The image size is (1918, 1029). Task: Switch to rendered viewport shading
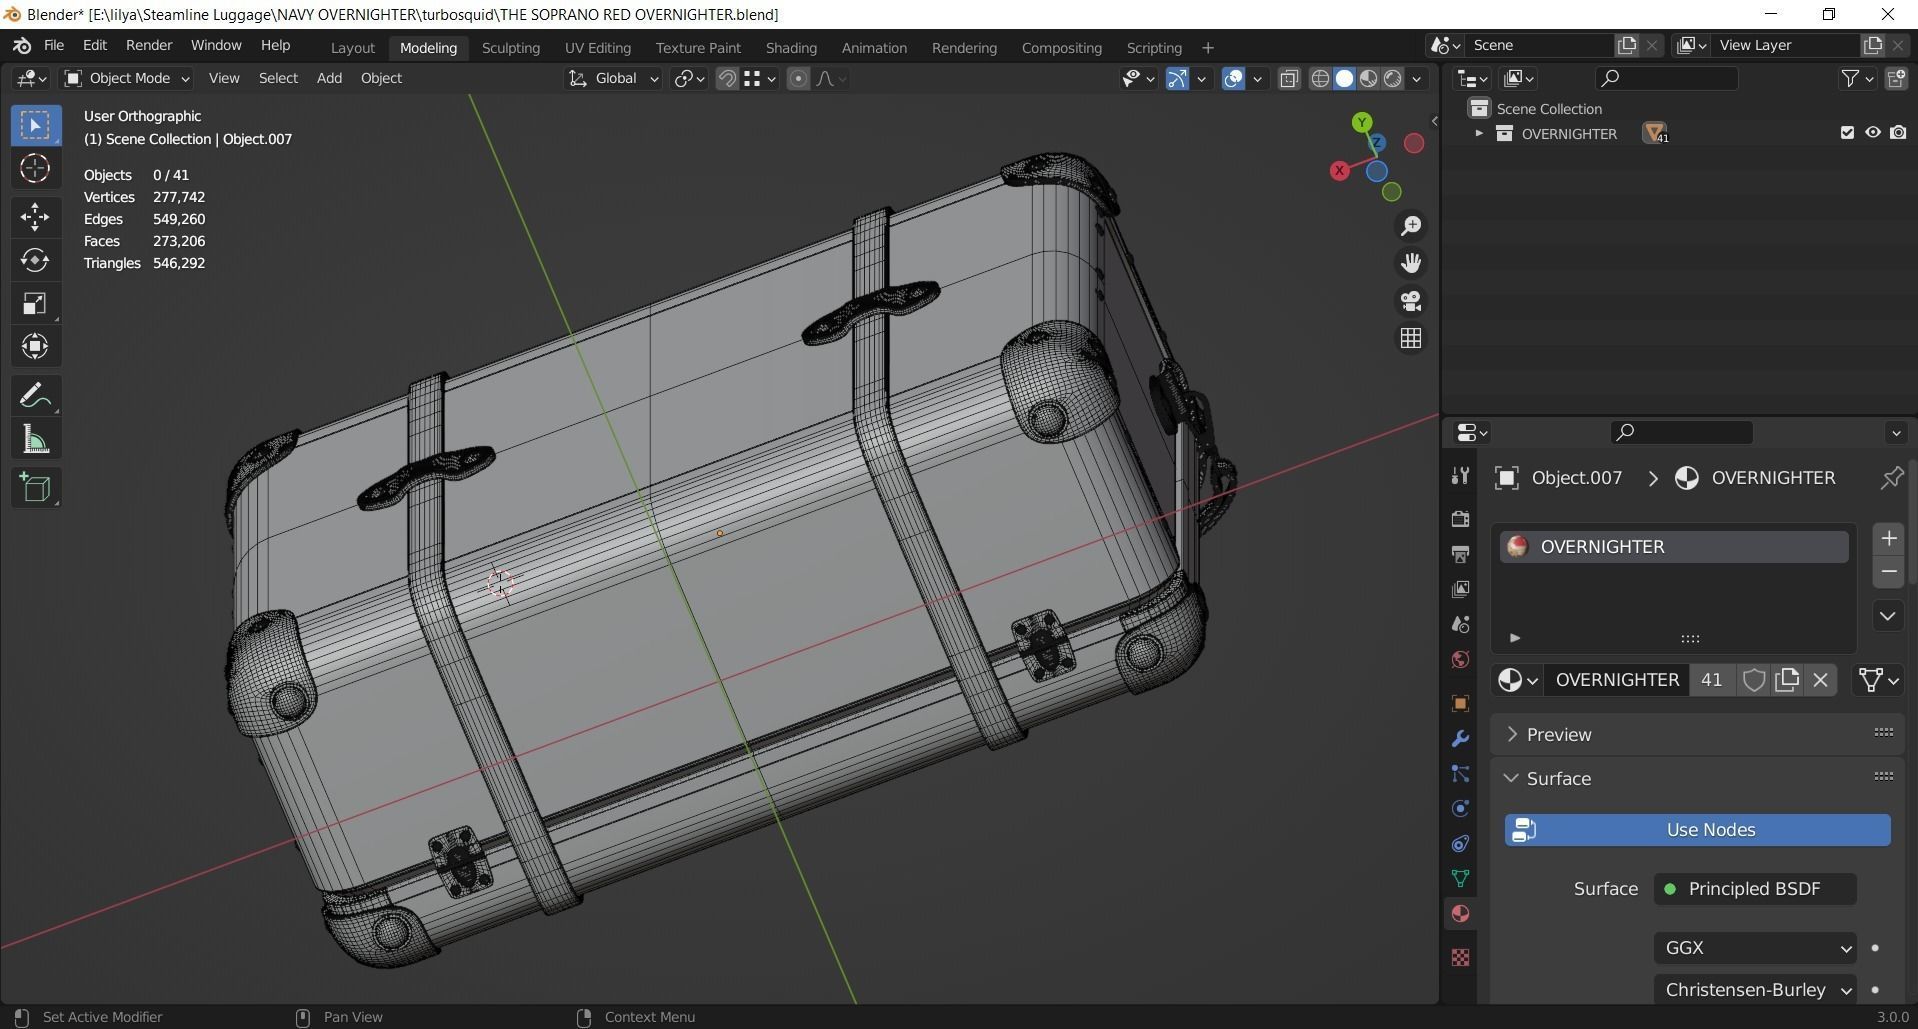coord(1393,78)
